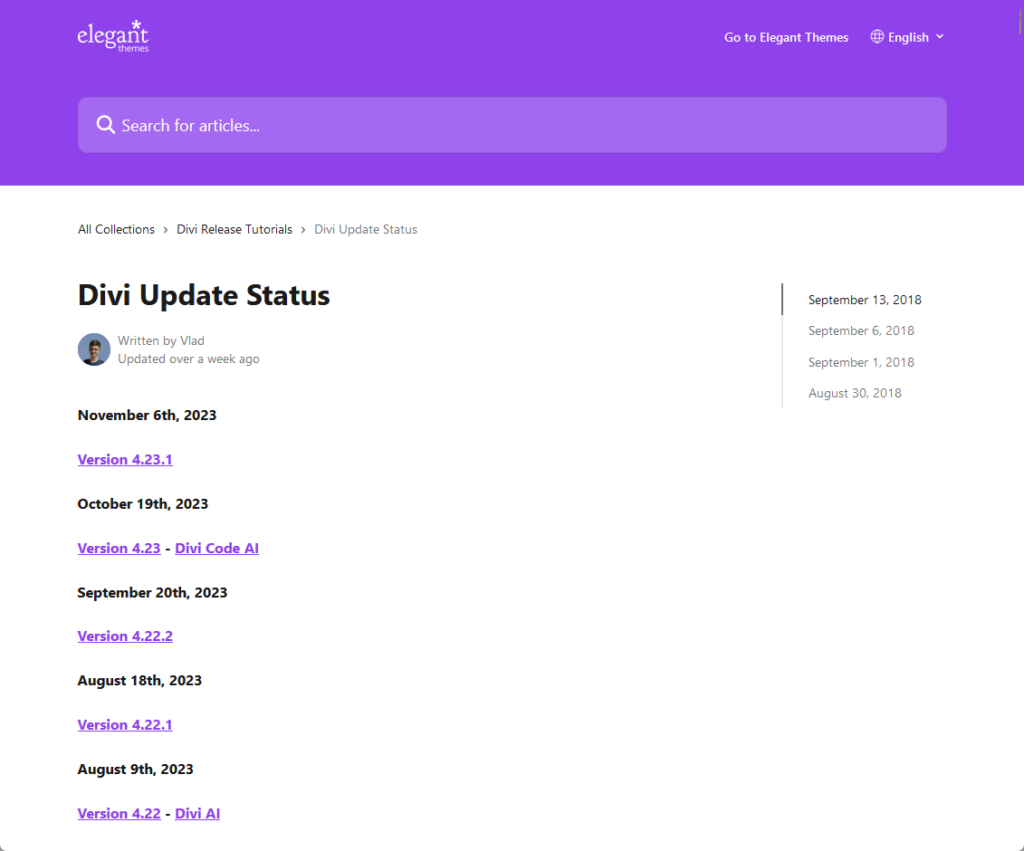This screenshot has width=1024, height=851.
Task: Focus the Search for articles field
Action: point(512,125)
